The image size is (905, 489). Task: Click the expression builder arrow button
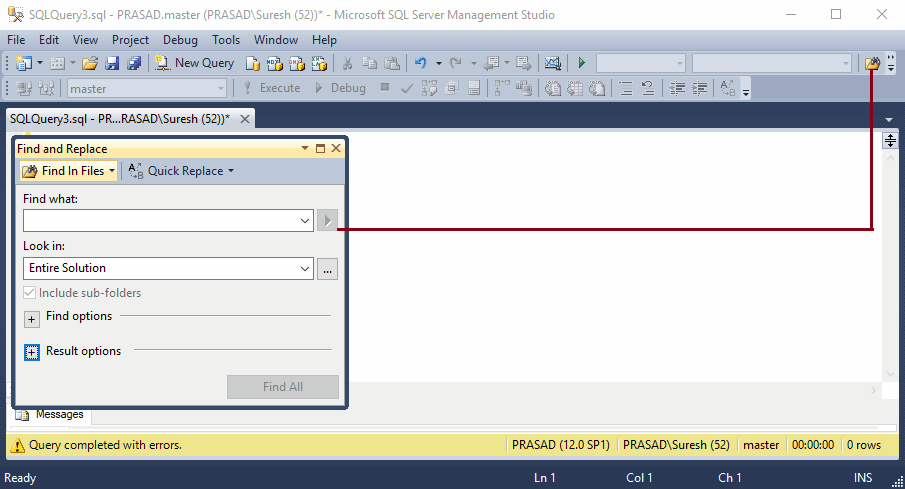click(x=327, y=221)
